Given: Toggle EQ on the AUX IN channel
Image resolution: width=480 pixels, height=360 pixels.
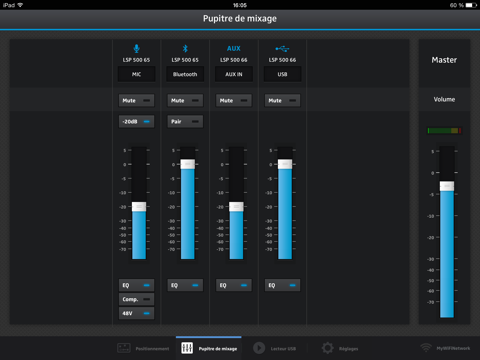Looking at the screenshot, I should [x=234, y=285].
